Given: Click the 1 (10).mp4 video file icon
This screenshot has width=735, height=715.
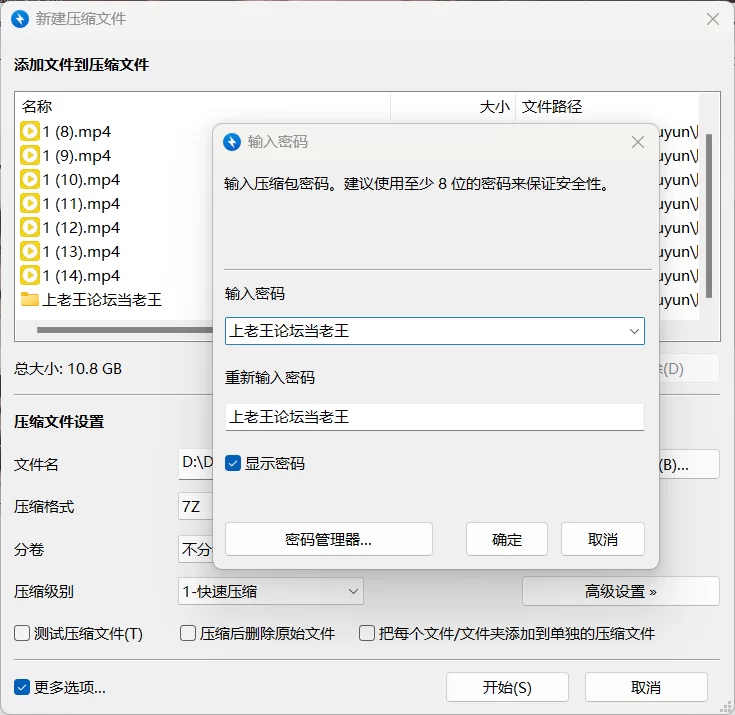Looking at the screenshot, I should click(x=30, y=179).
